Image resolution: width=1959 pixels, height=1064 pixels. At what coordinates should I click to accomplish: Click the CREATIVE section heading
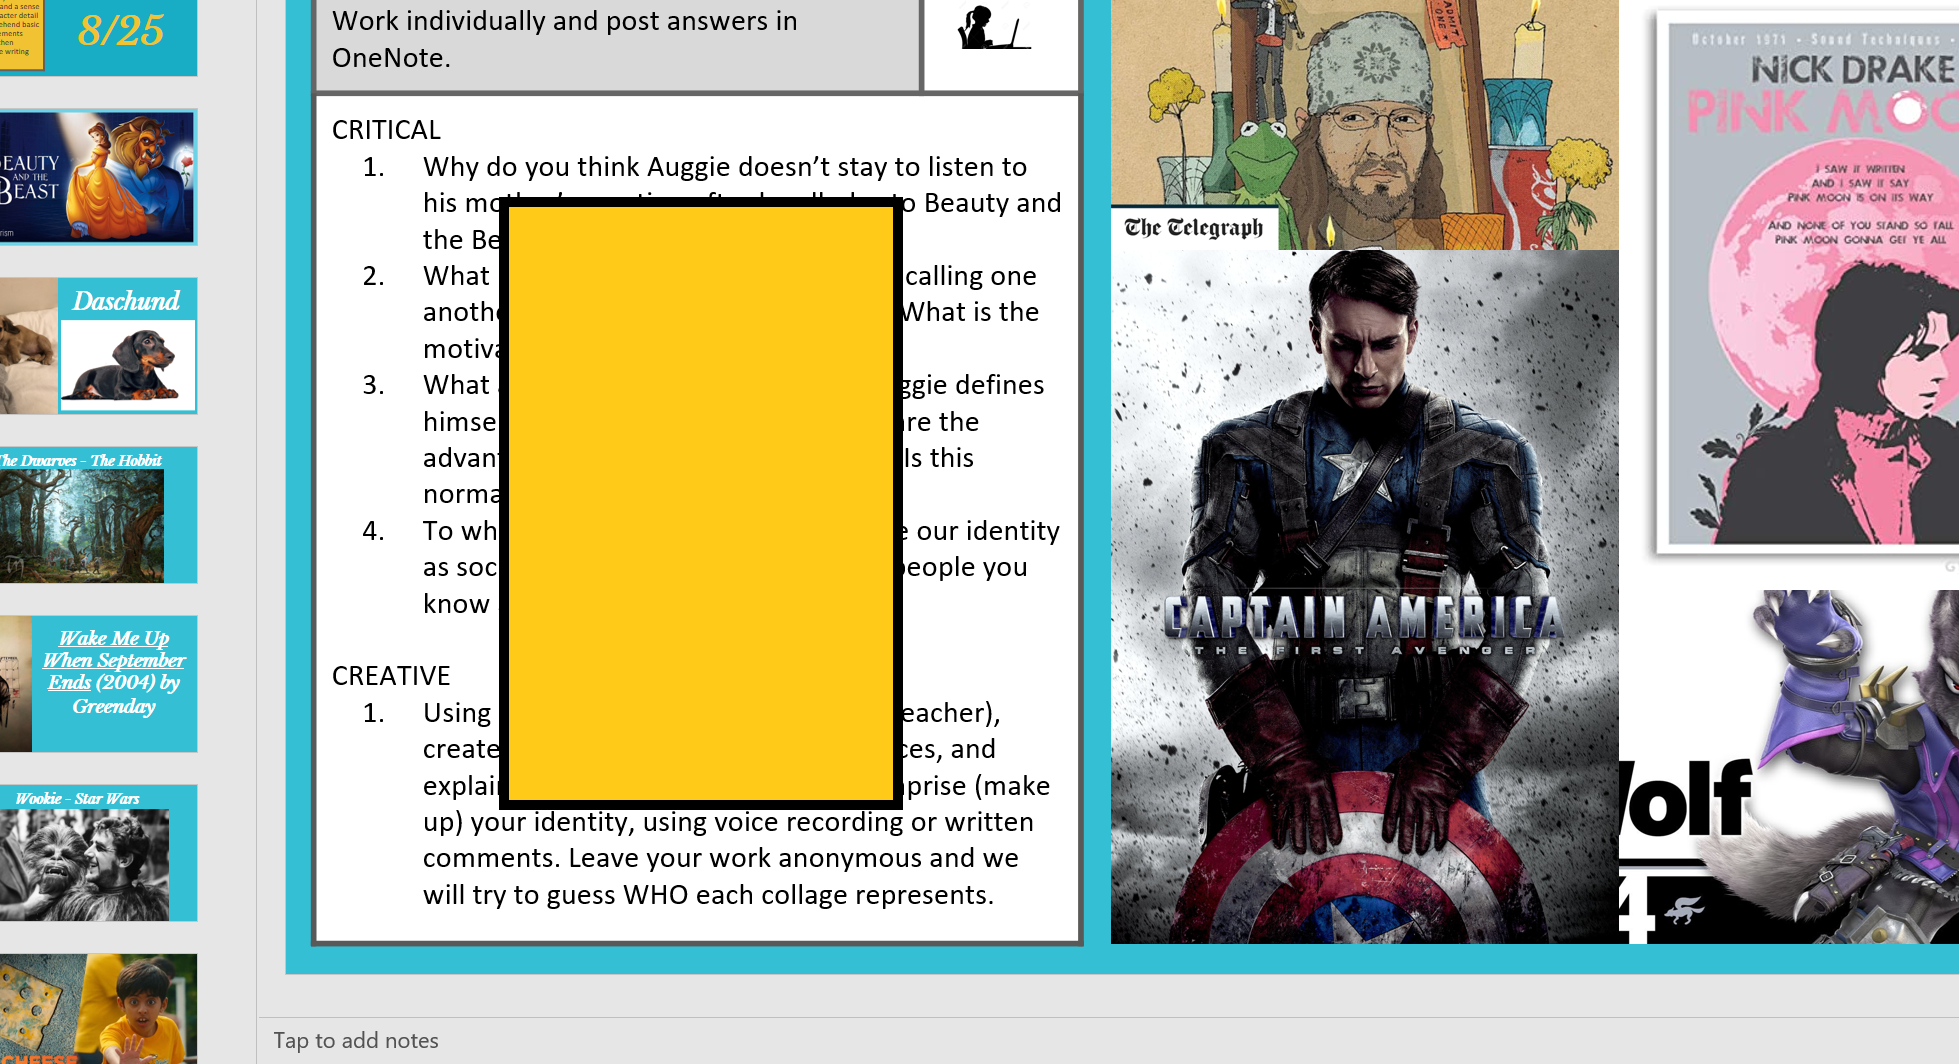pyautogui.click(x=391, y=675)
